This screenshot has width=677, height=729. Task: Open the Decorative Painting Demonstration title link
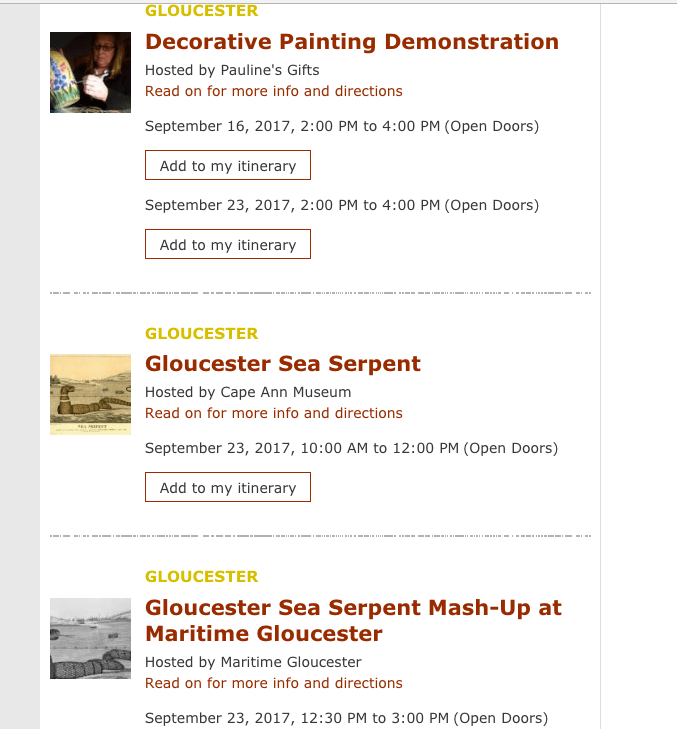pyautogui.click(x=352, y=42)
